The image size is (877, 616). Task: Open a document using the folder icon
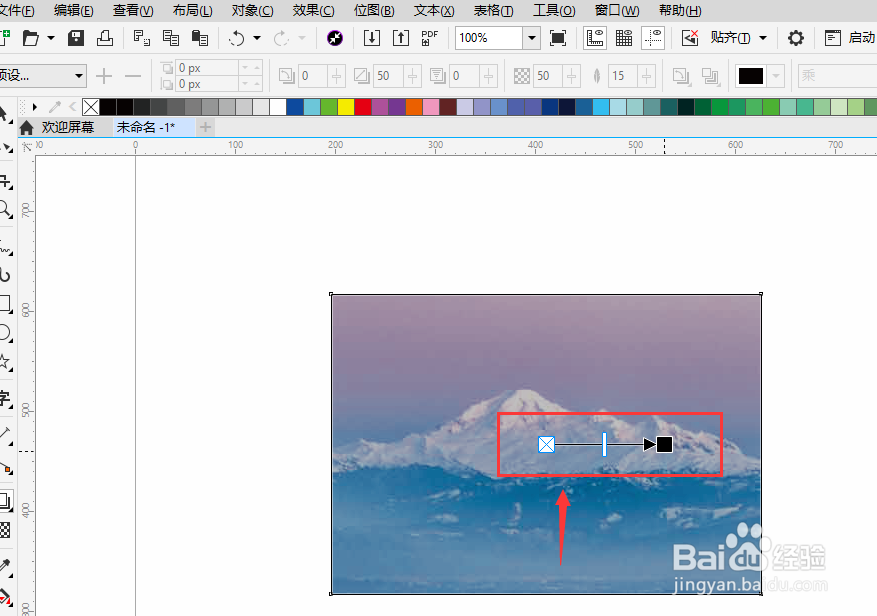click(x=31, y=38)
